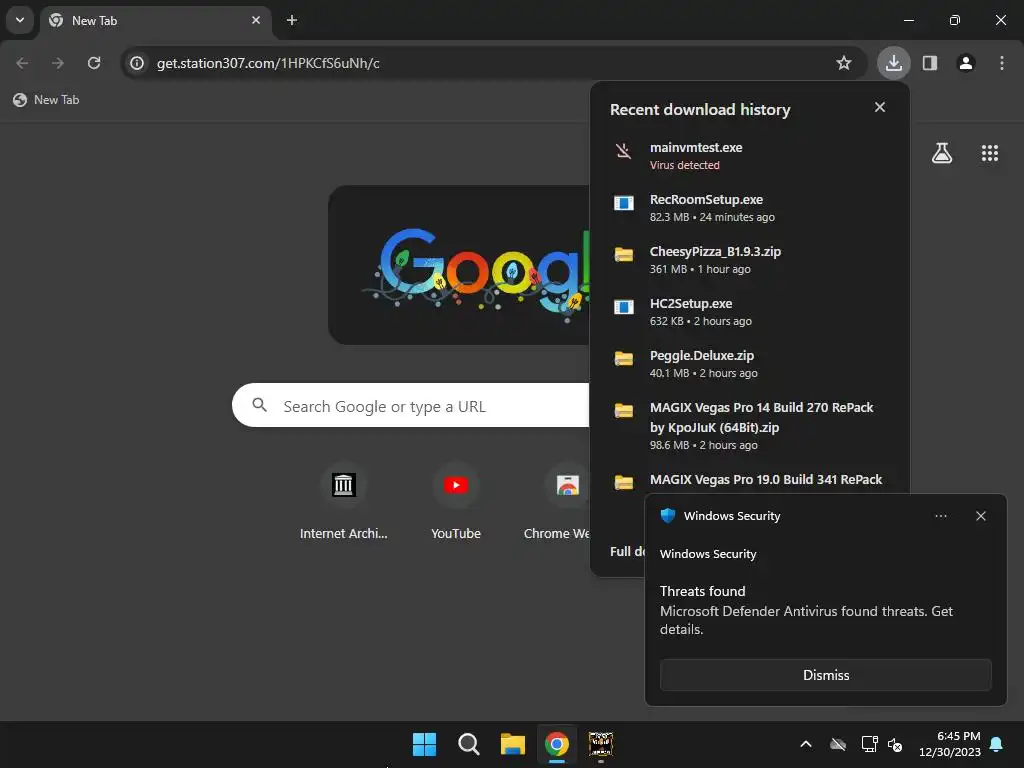Select mainvmtest.exe blocked download entry
Image resolution: width=1024 pixels, height=768 pixels.
[749, 156]
